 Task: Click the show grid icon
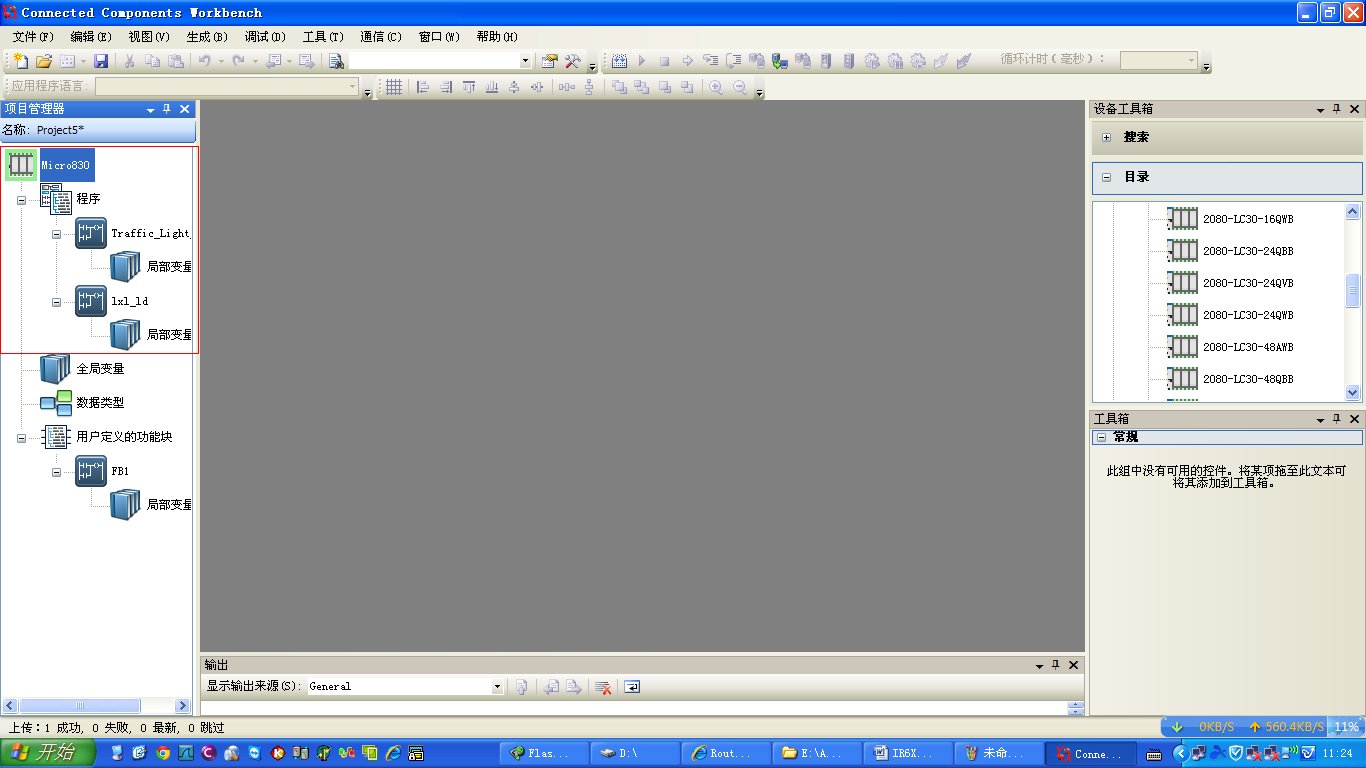[x=394, y=87]
